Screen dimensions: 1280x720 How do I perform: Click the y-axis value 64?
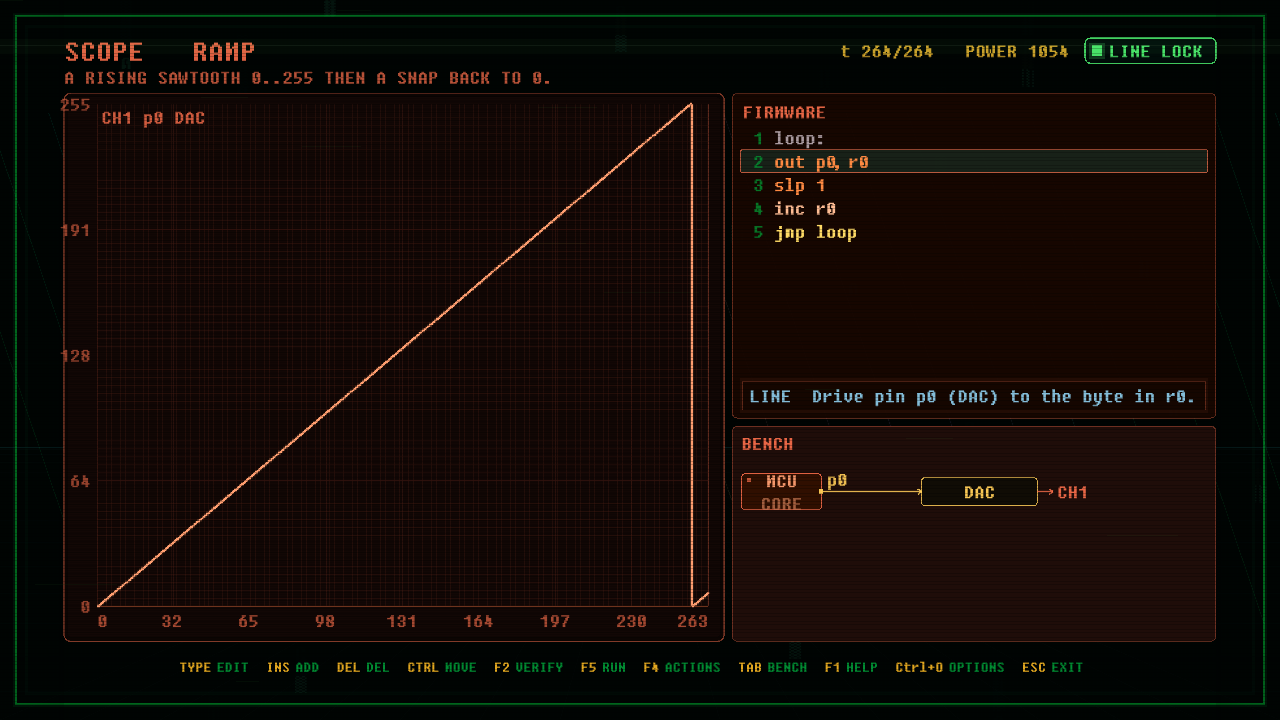(x=80, y=481)
